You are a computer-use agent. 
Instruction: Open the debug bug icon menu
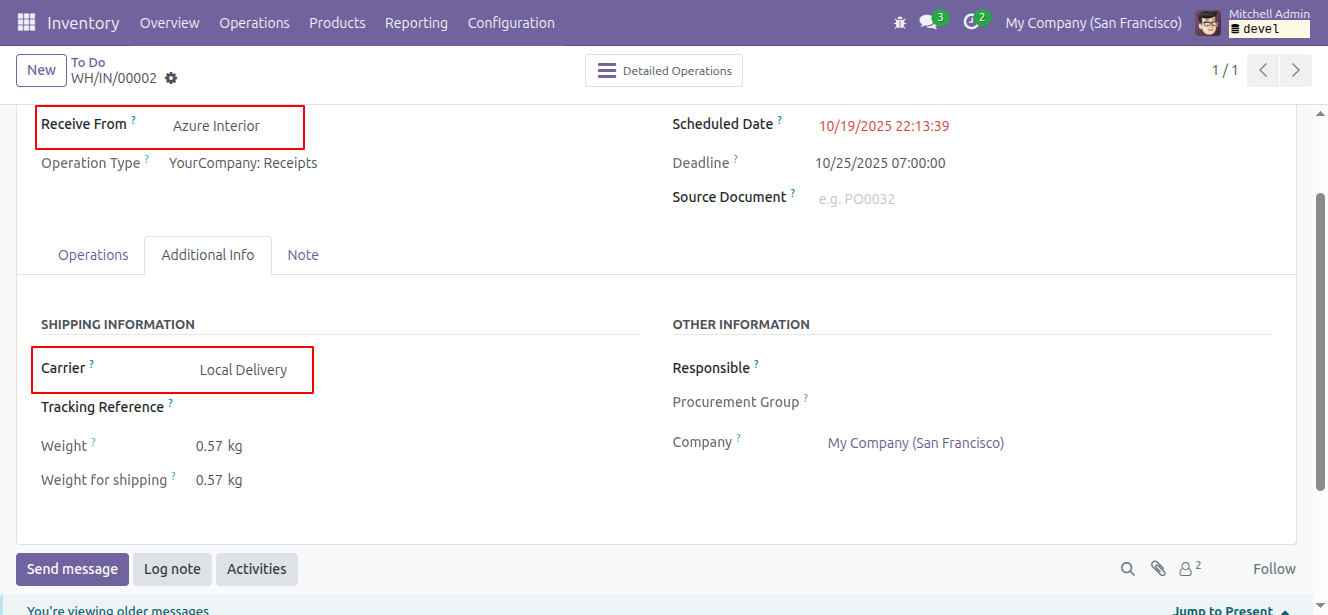[x=899, y=22]
